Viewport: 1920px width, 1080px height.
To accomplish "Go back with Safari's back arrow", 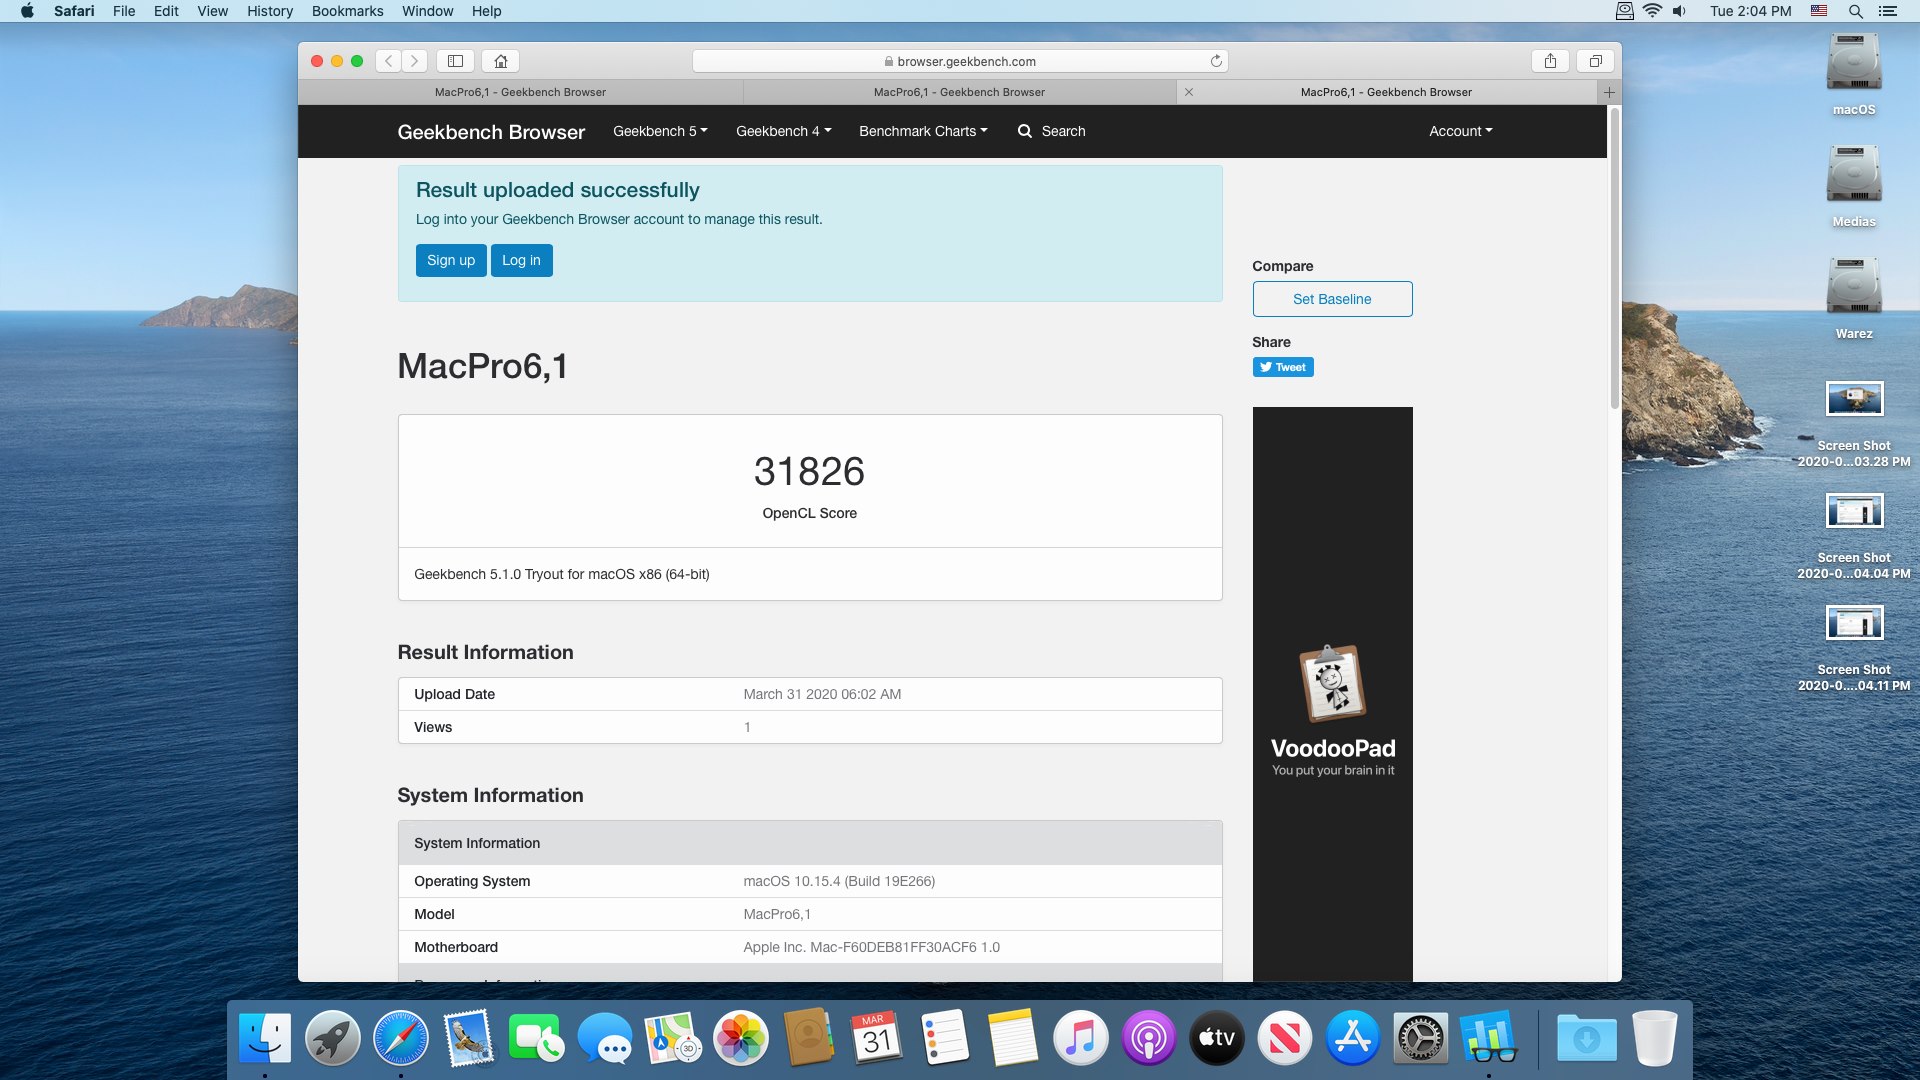I will pyautogui.click(x=389, y=61).
